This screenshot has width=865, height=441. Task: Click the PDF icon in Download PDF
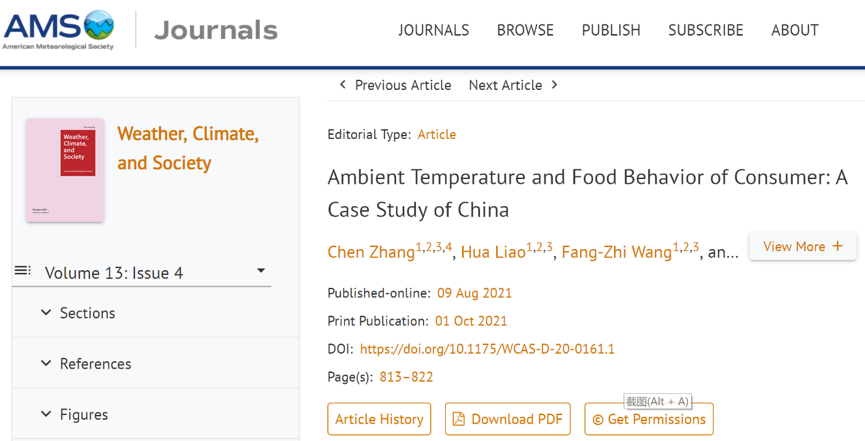(x=459, y=419)
